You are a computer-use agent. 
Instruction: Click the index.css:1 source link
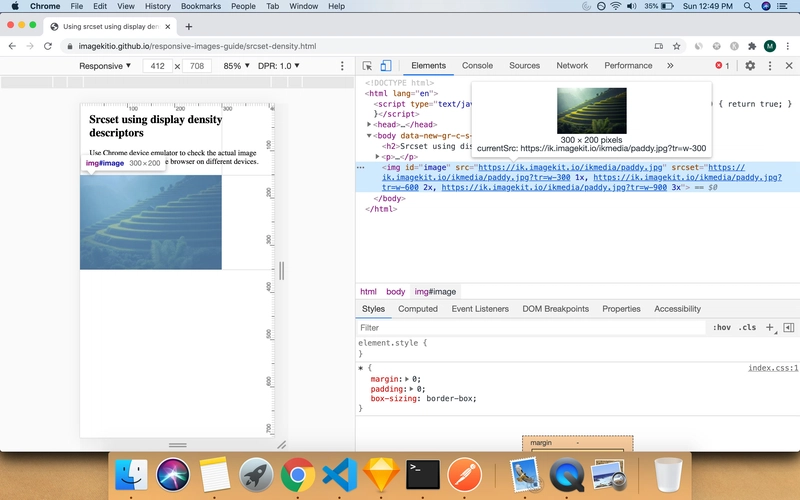click(x=773, y=368)
